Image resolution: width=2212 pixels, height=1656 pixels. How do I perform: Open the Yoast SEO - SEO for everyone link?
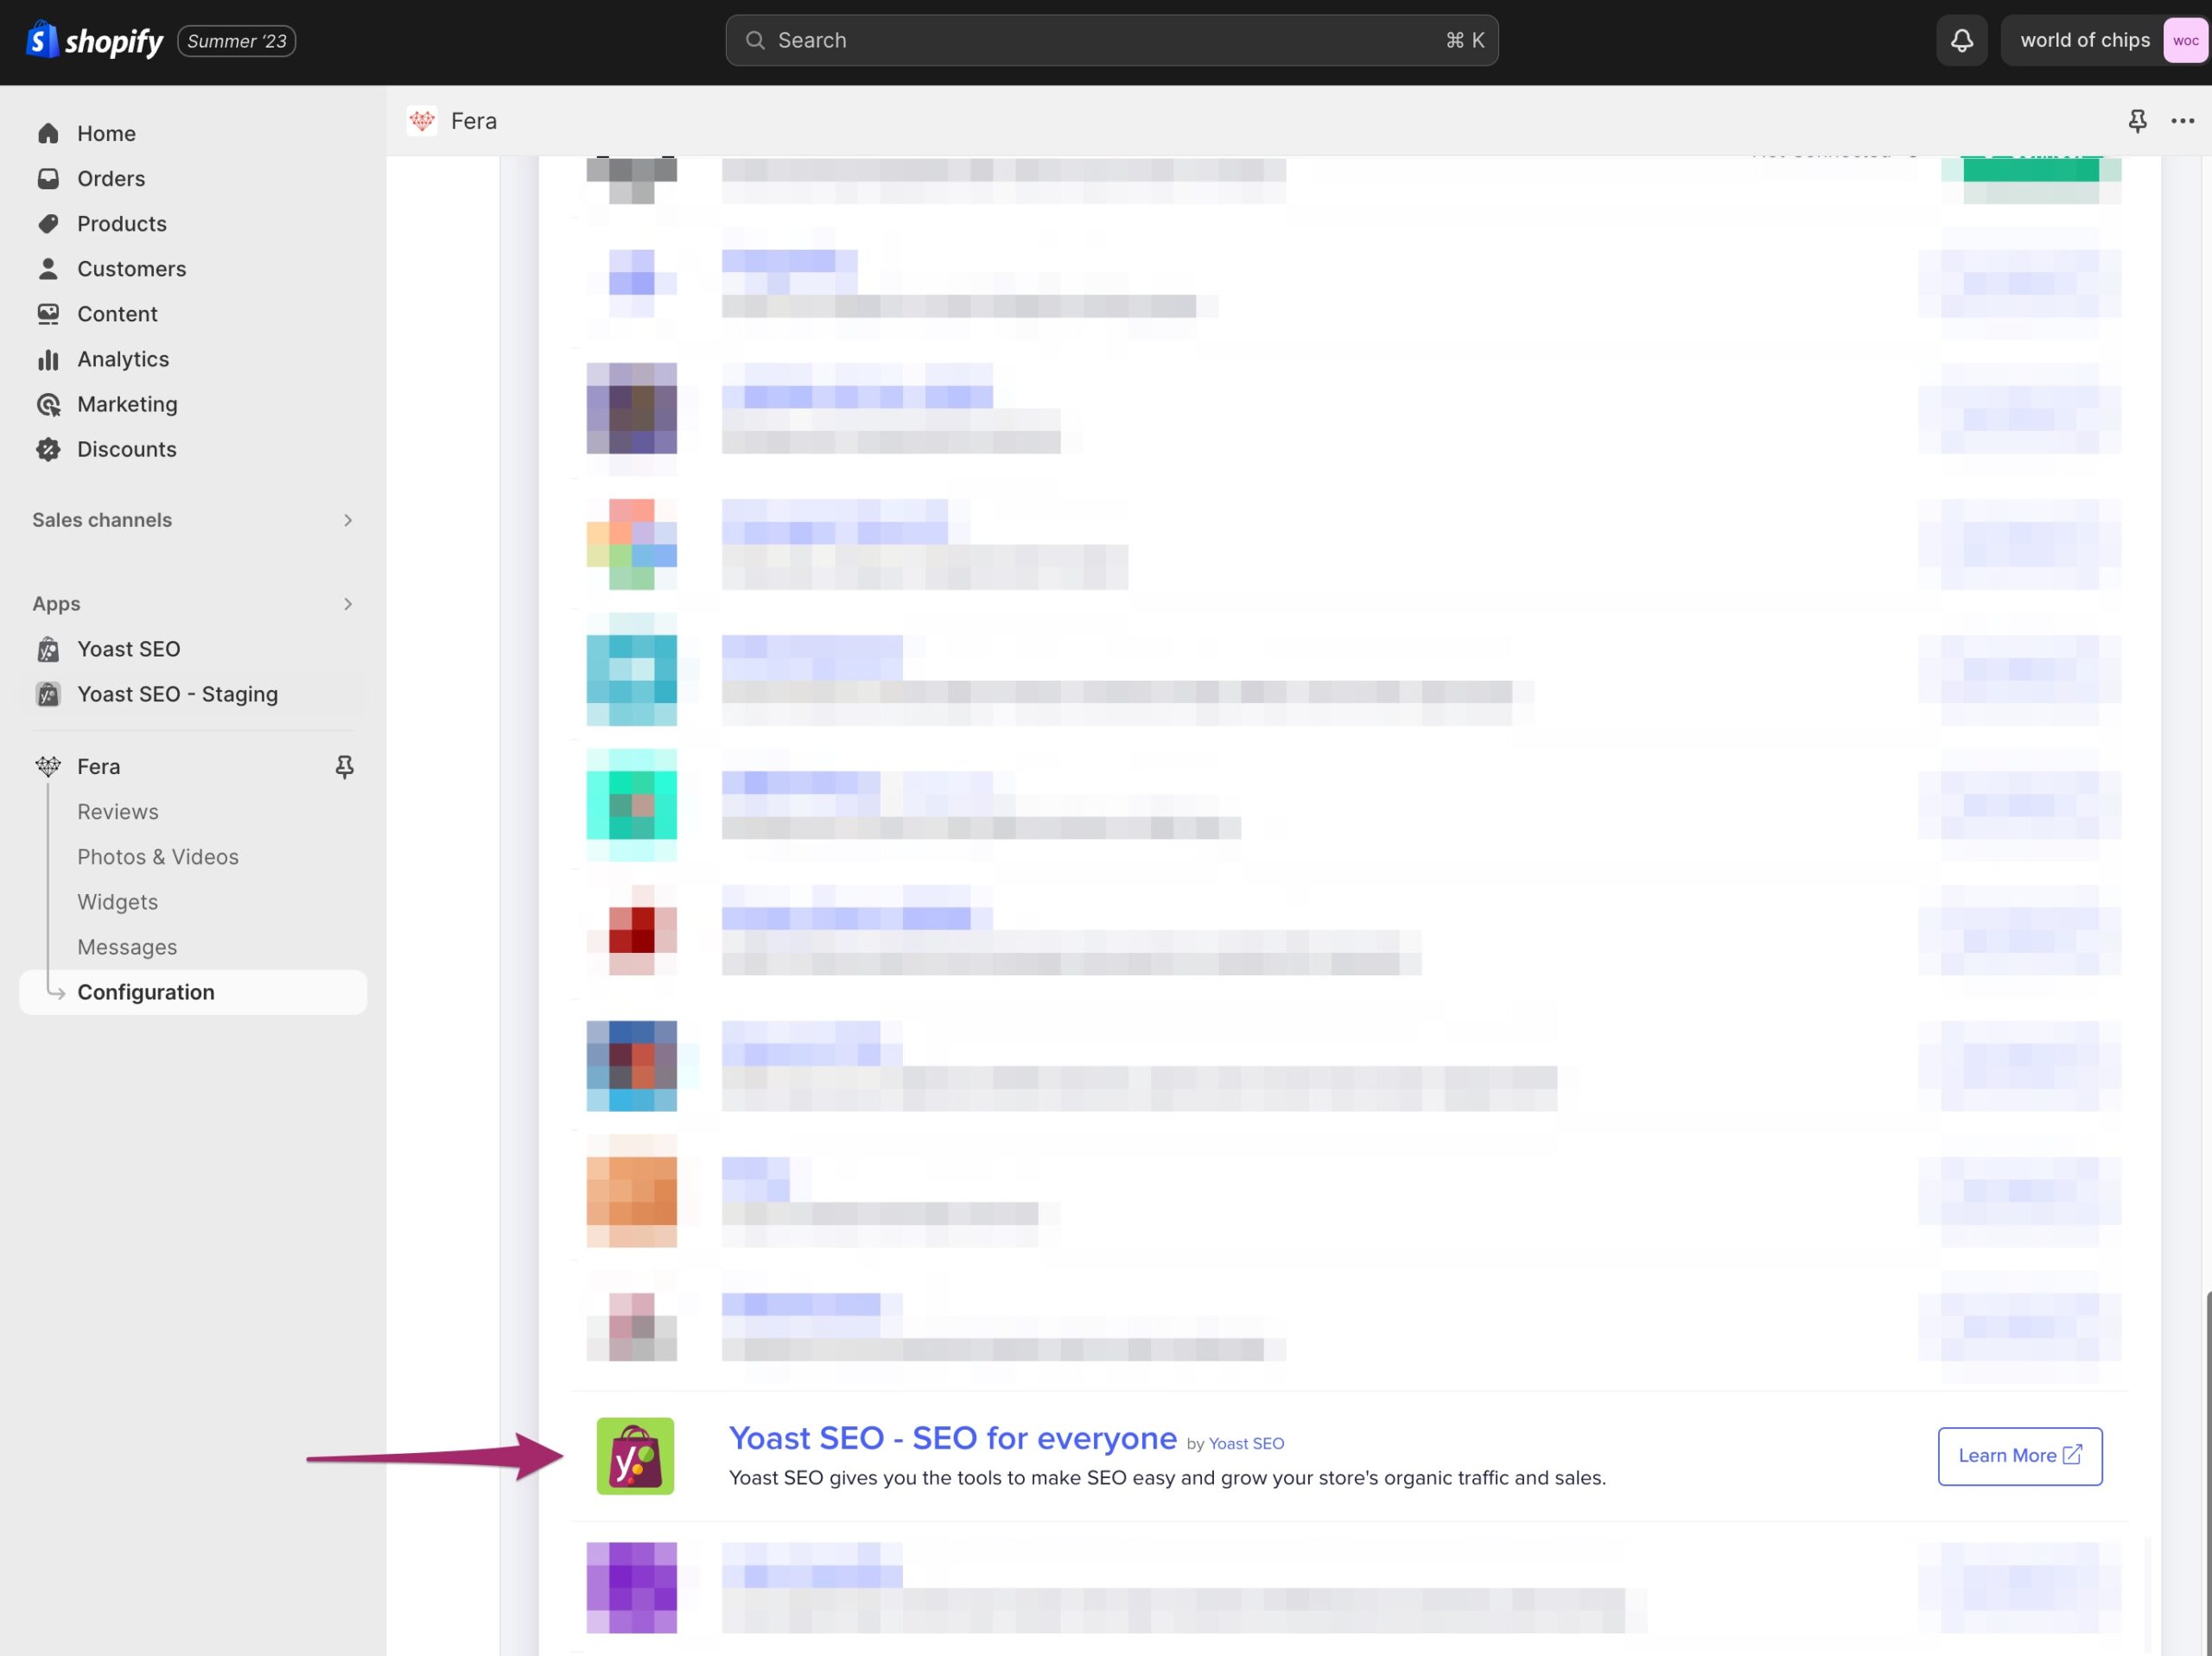click(952, 1438)
